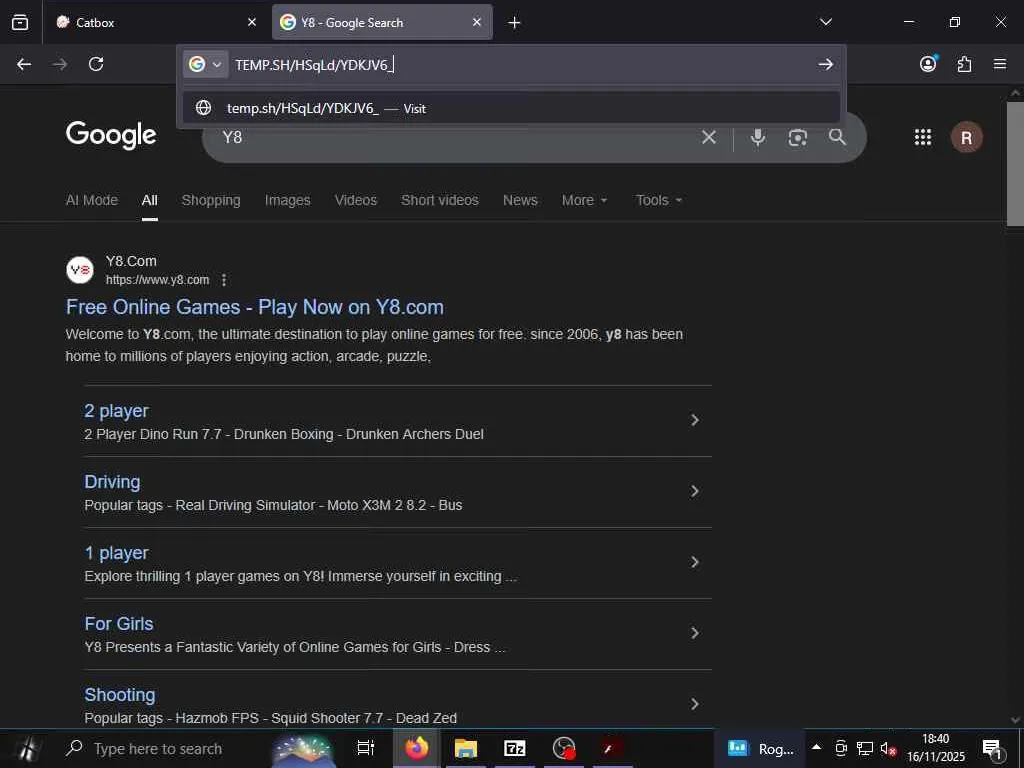The image size is (1024, 768).
Task: Click the go arrow in address bar
Action: pos(825,64)
